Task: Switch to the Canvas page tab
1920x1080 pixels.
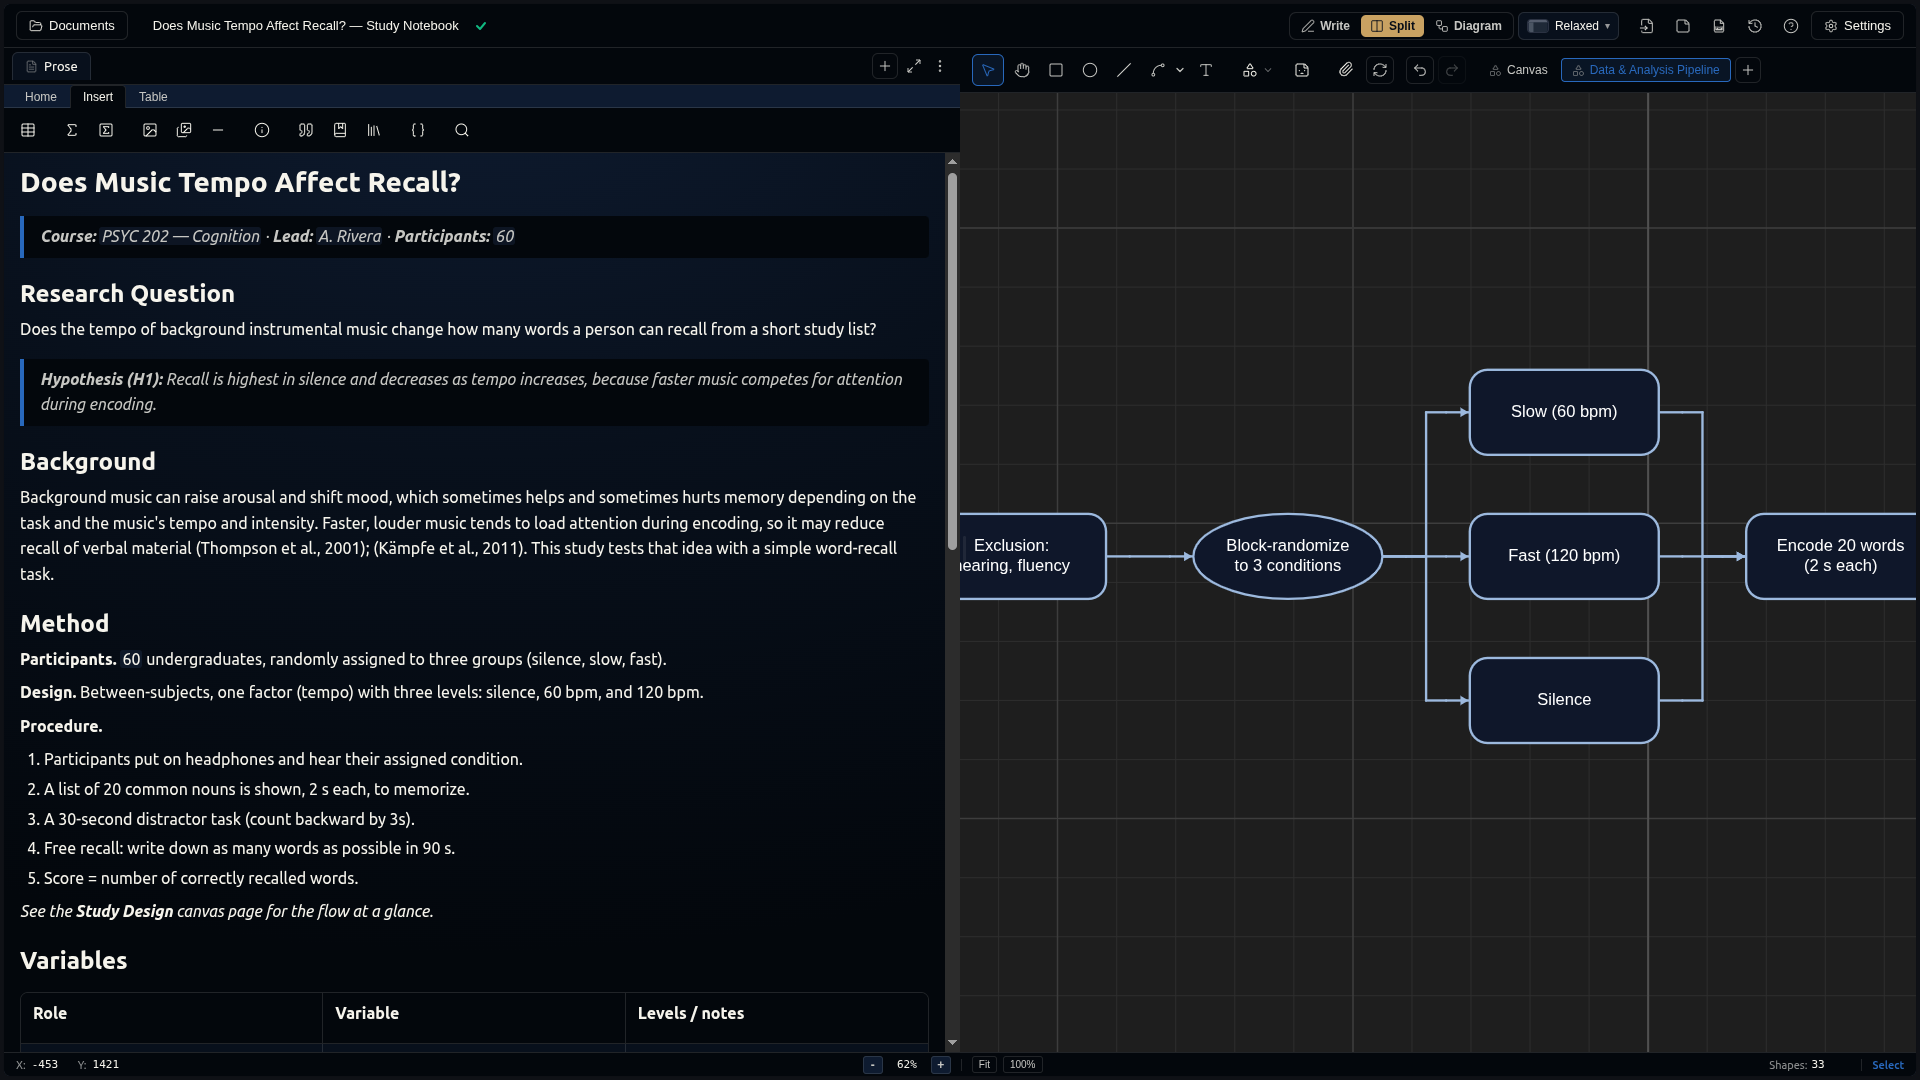Action: point(1518,70)
